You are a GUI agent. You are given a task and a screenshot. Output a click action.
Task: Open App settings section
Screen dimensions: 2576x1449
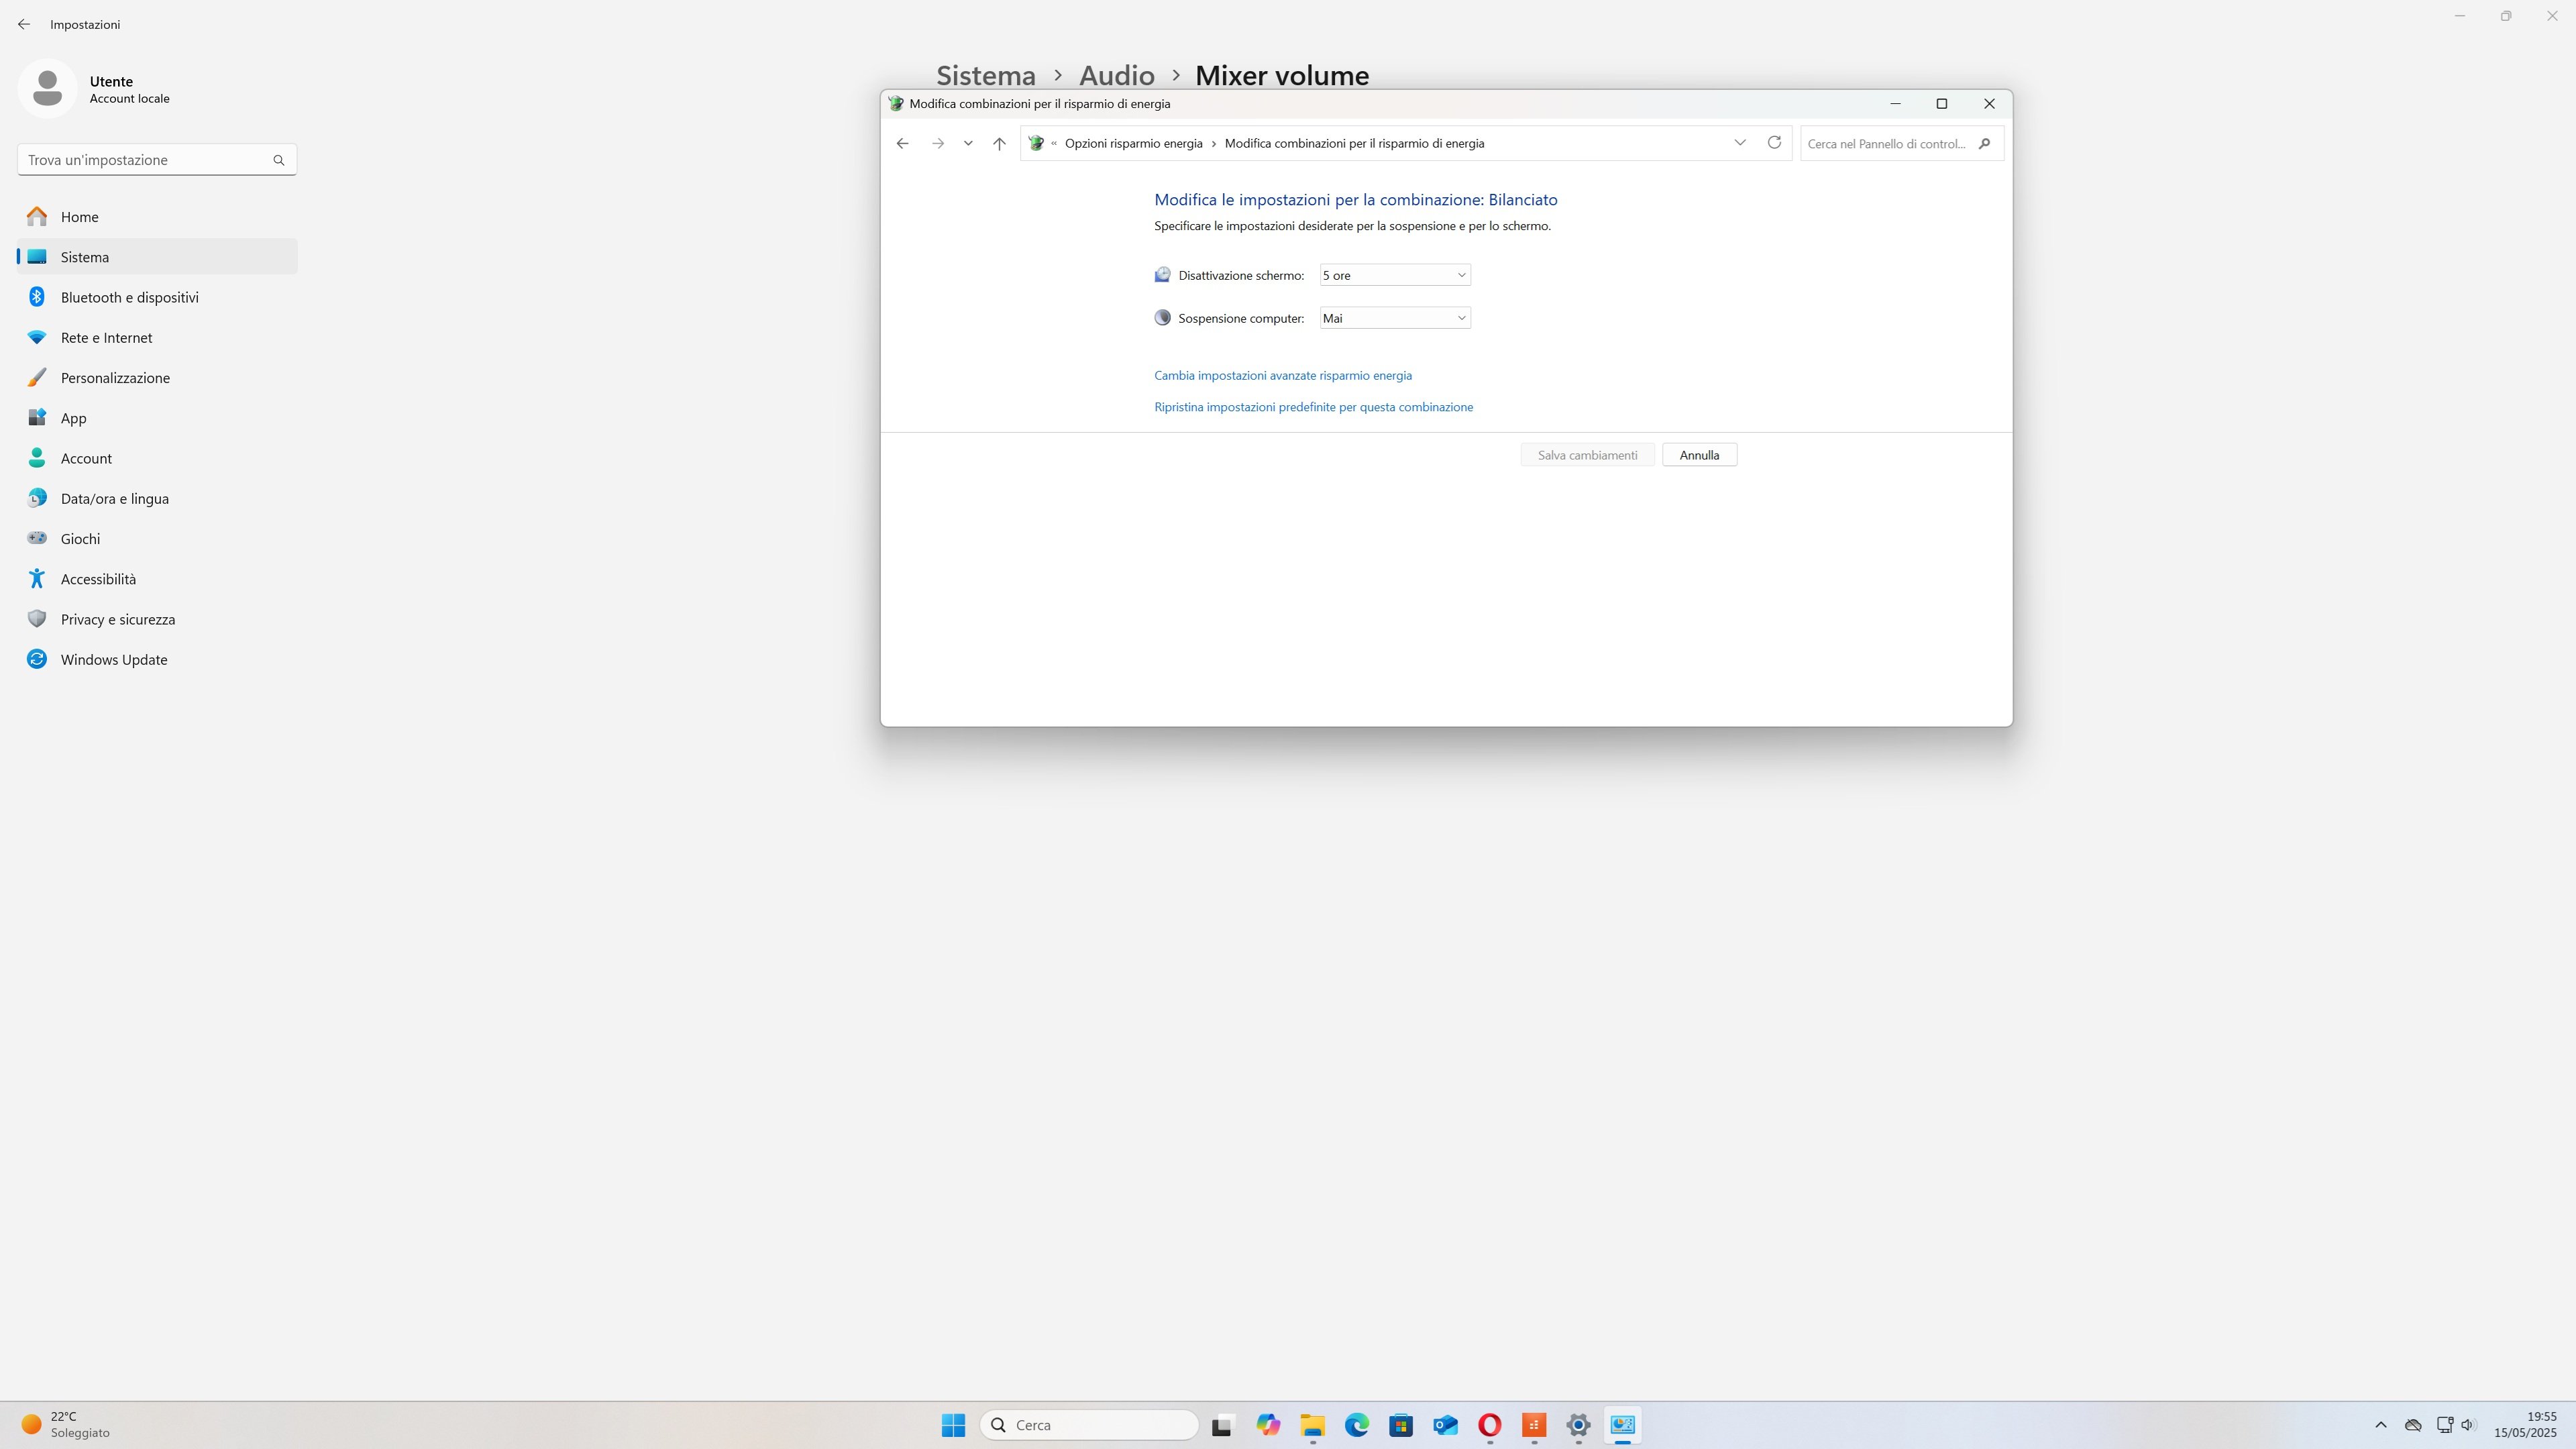point(157,418)
